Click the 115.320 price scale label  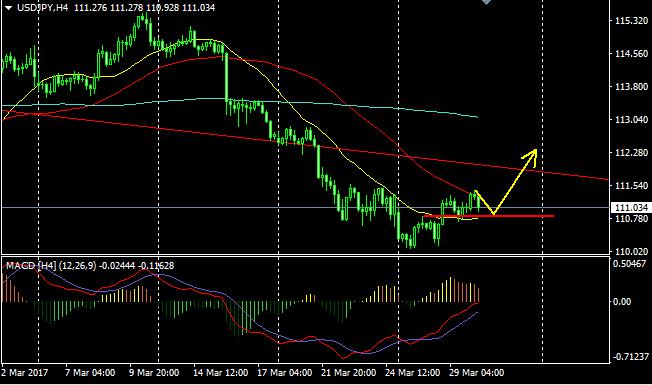631,21
